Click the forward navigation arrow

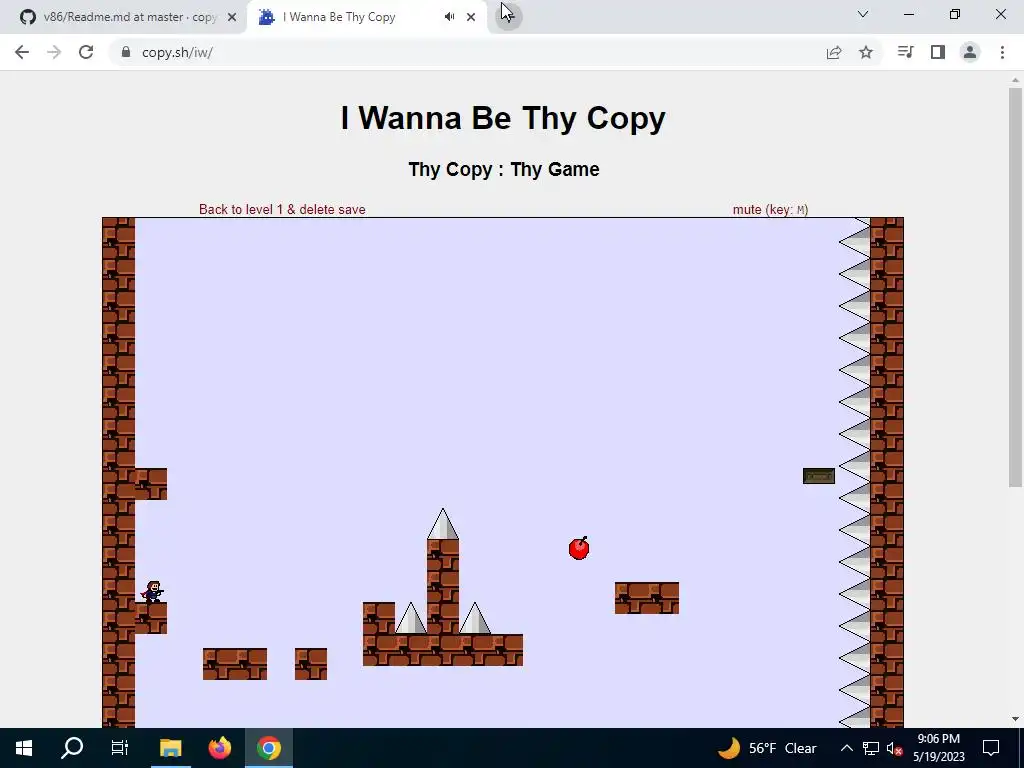[x=54, y=52]
